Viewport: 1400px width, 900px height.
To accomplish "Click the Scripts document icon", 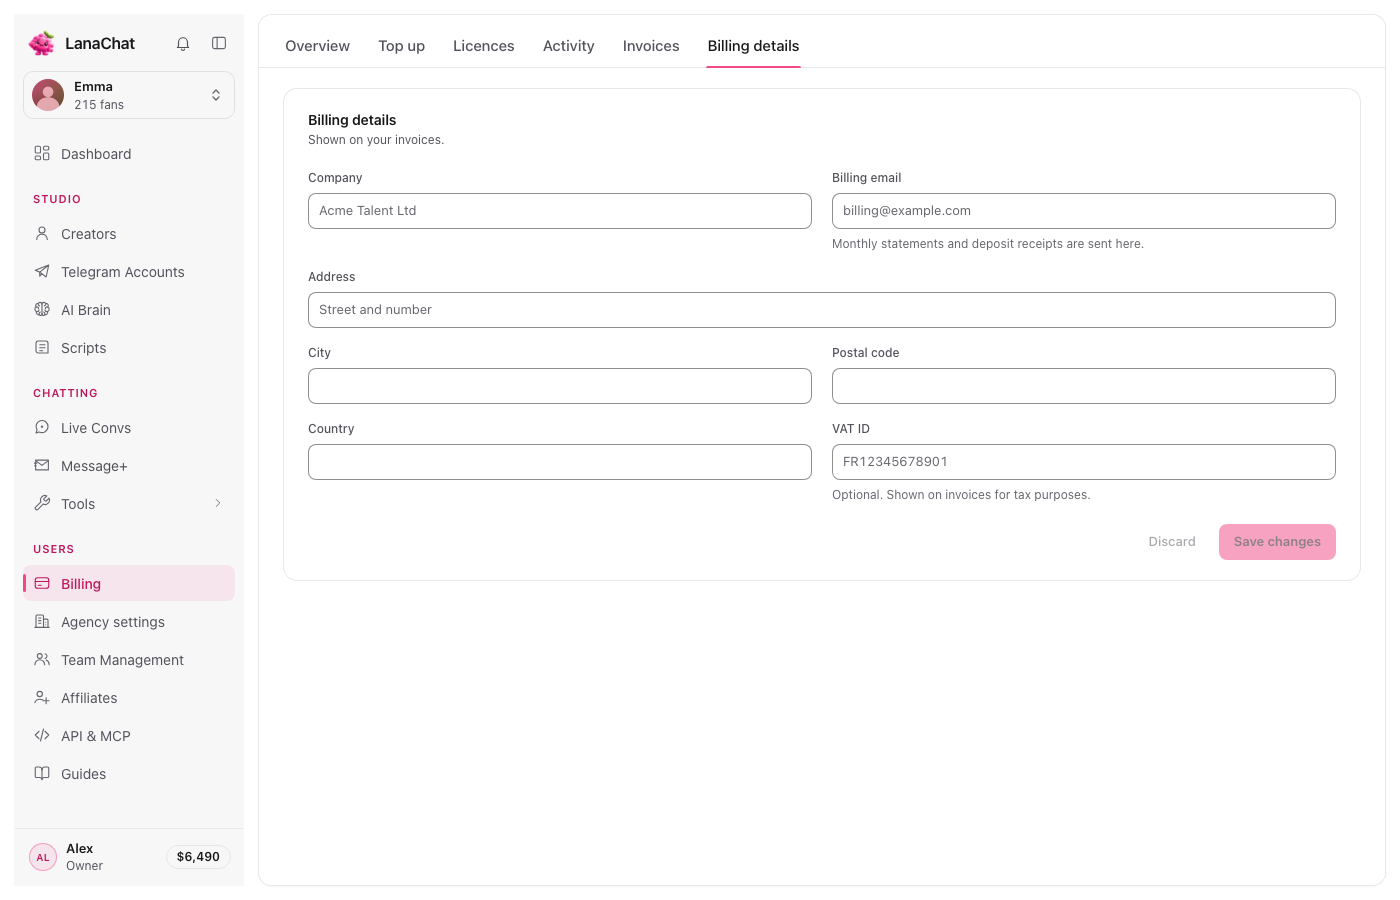I will pyautogui.click(x=42, y=347).
